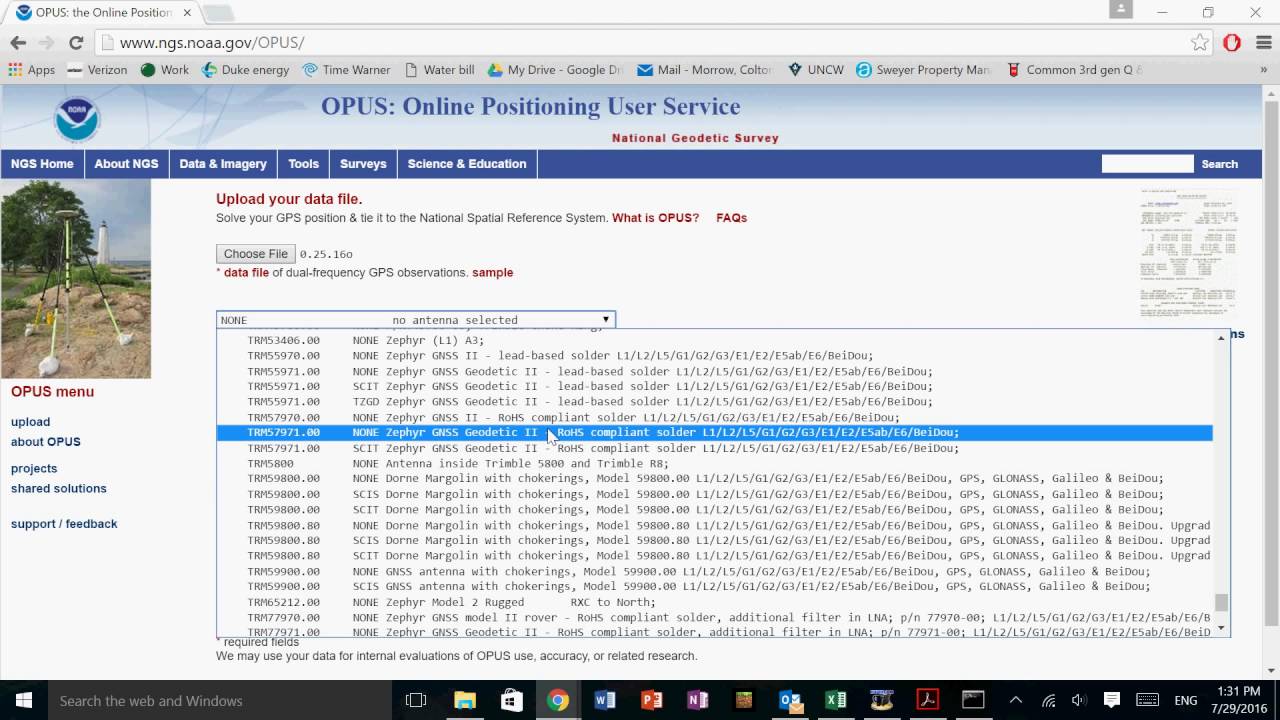
Task: Open the What is OPUS? link
Action: 656,218
